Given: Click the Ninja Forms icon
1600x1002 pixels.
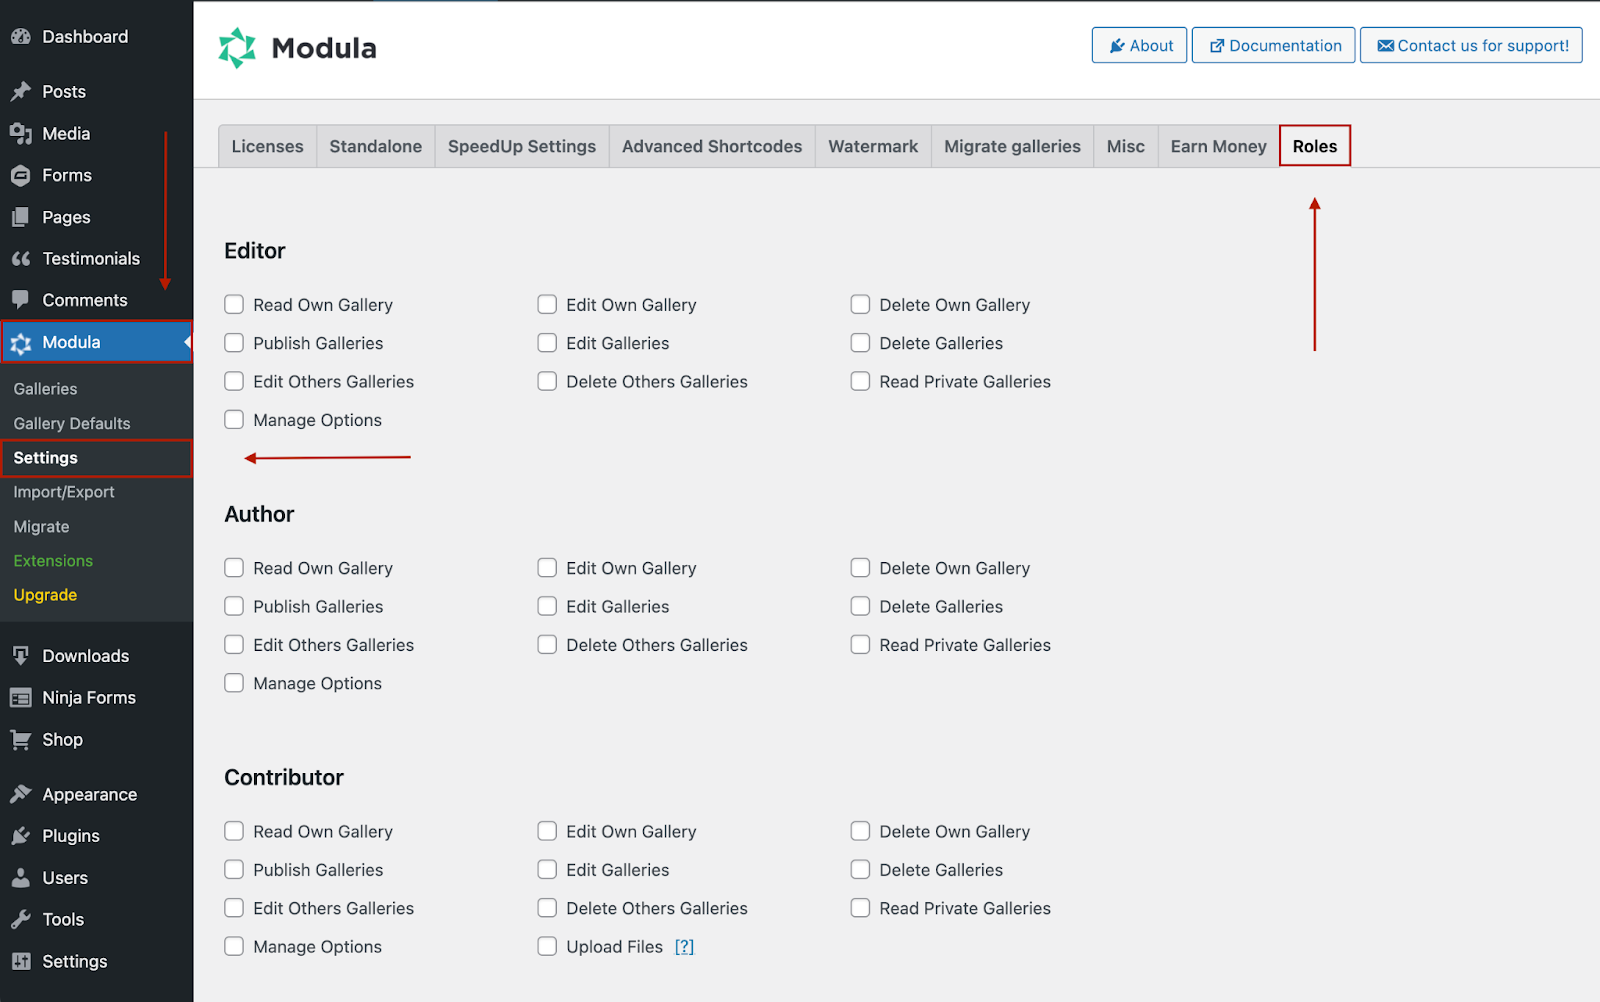Looking at the screenshot, I should point(21,698).
